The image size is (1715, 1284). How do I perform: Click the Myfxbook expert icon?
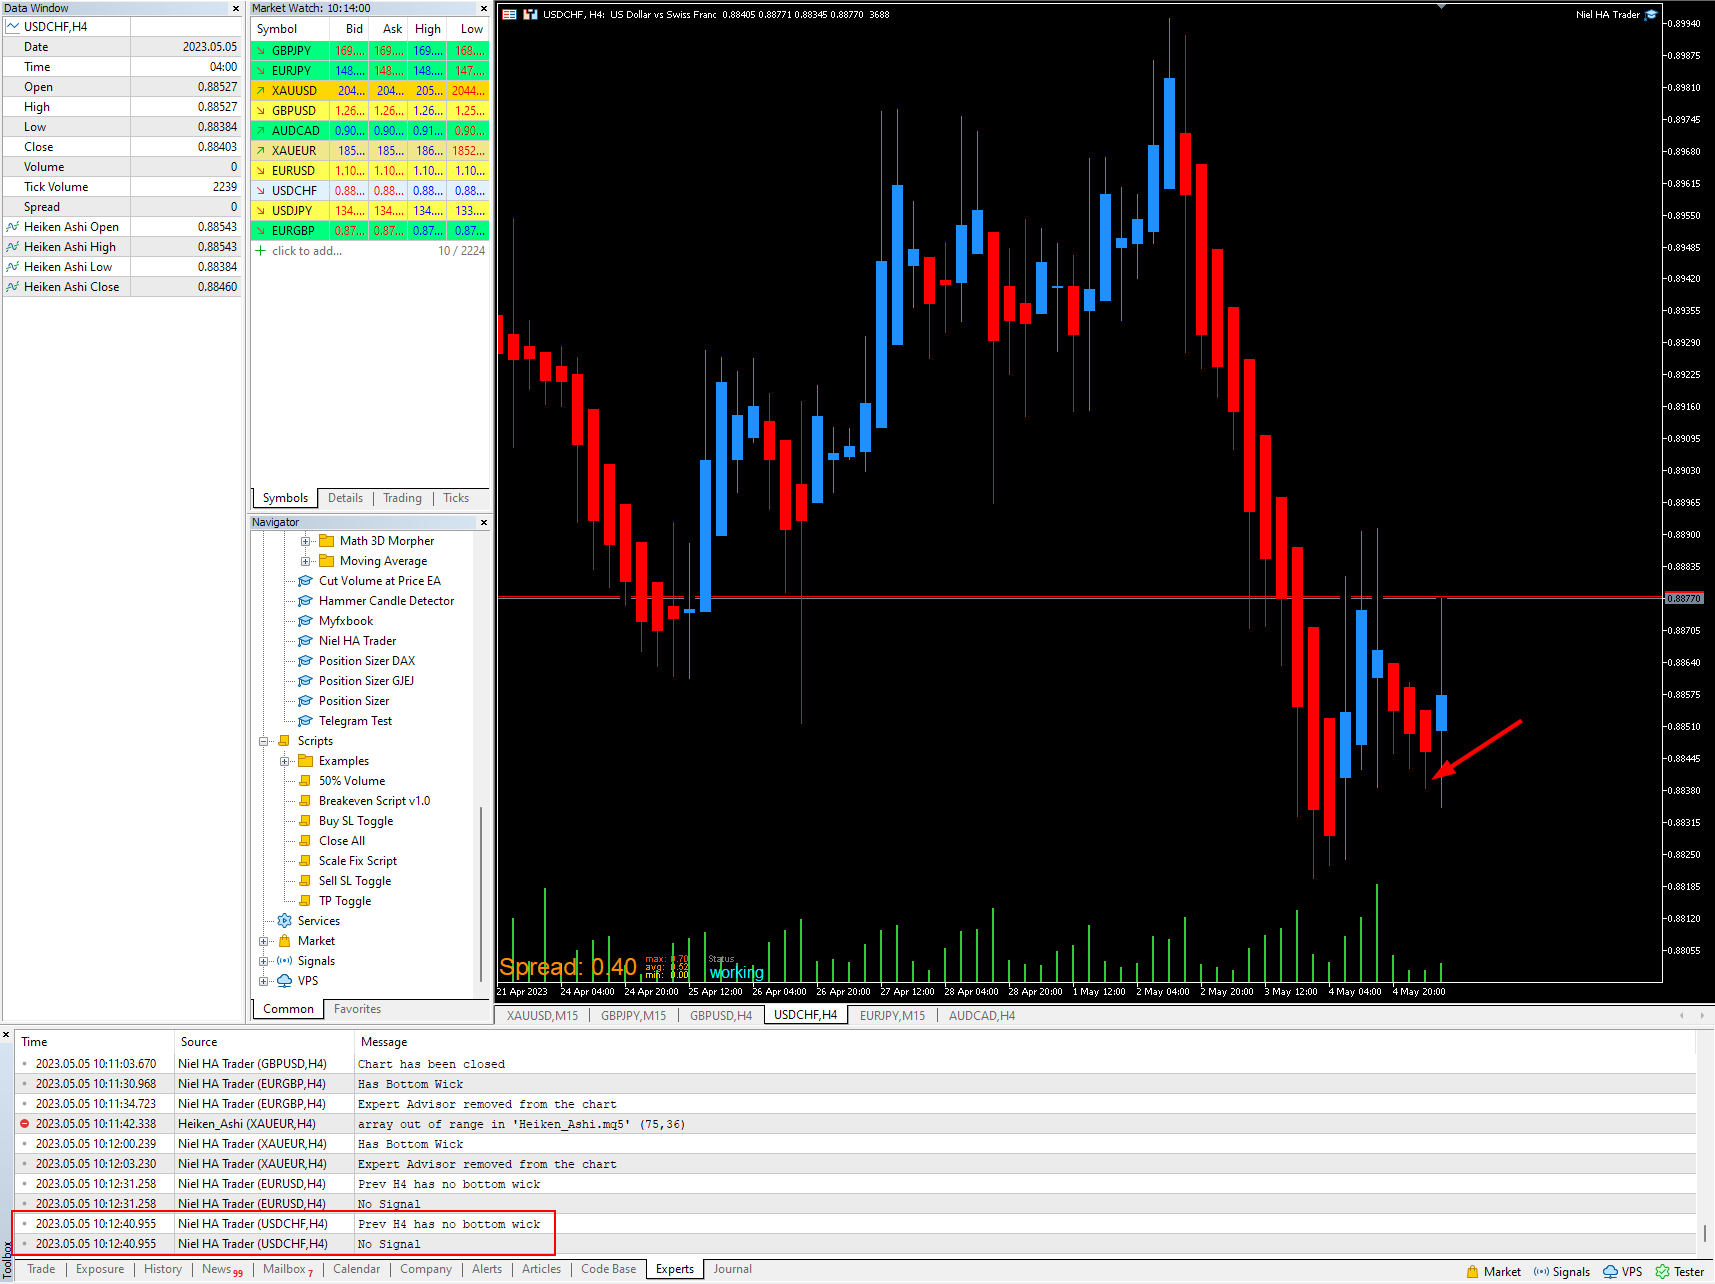point(306,621)
